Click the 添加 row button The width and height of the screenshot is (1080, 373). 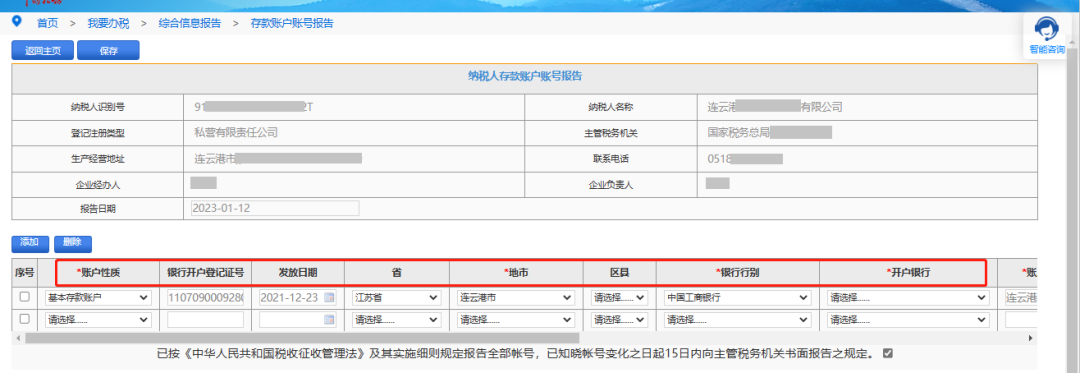30,243
